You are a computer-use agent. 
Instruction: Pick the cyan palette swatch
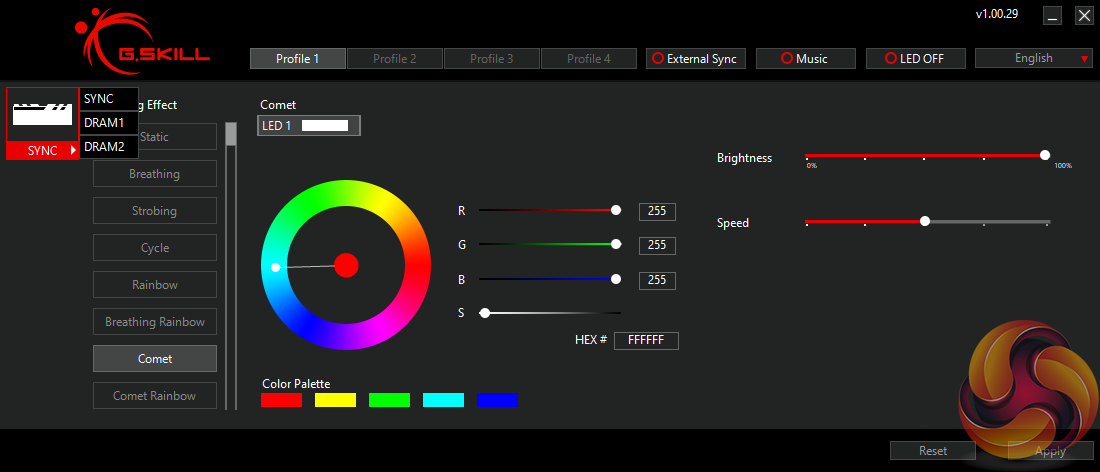[x=443, y=400]
